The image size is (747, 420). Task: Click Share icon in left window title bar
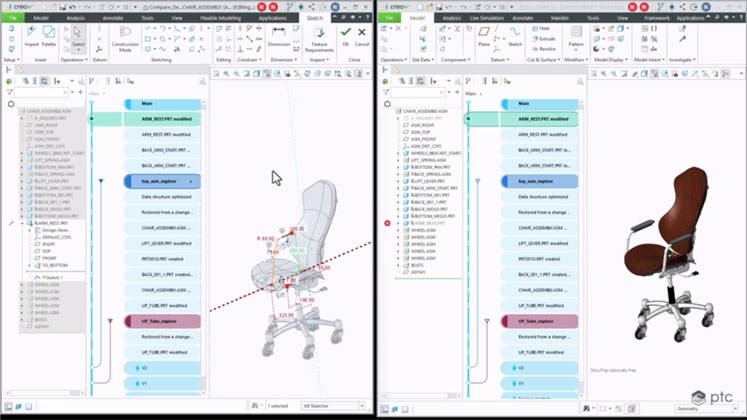(x=312, y=7)
